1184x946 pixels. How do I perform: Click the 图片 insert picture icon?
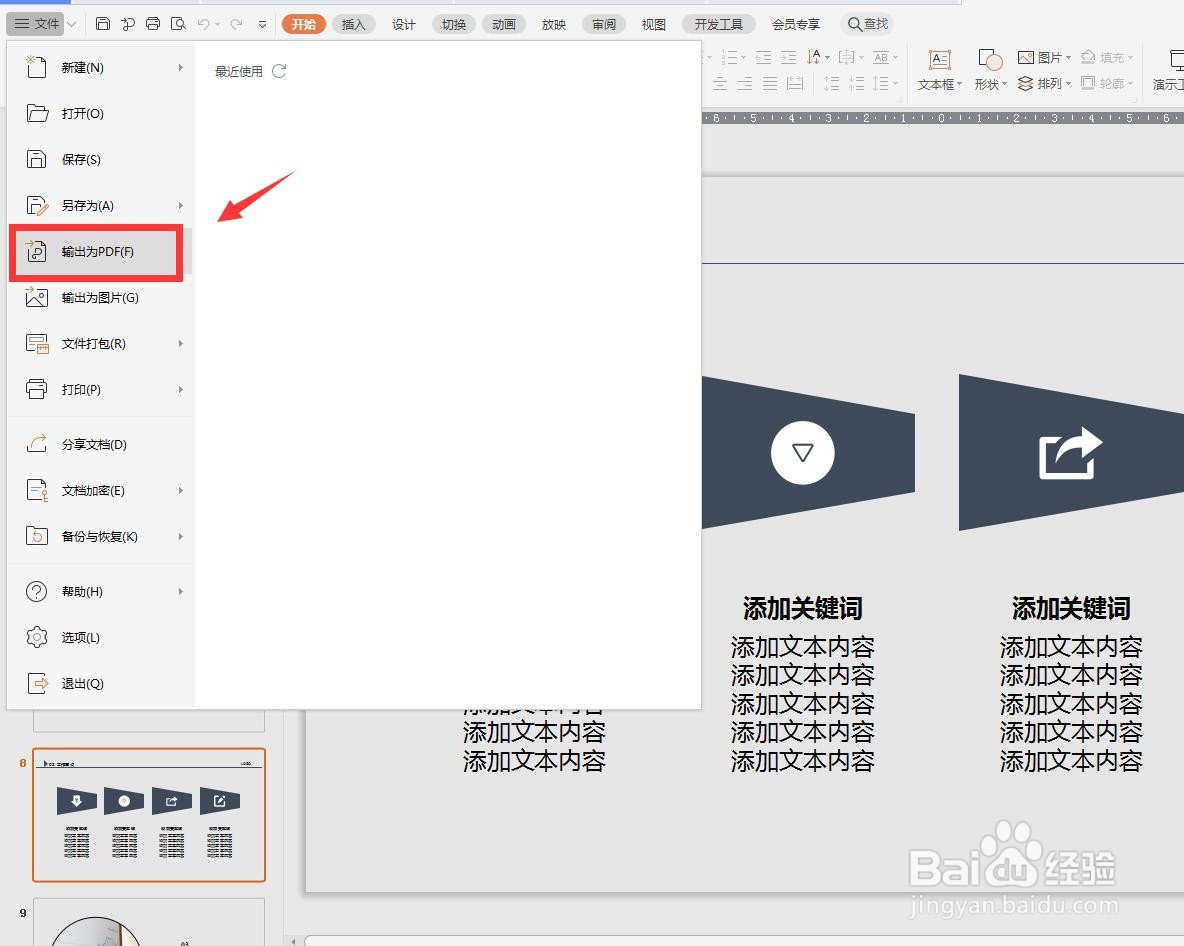coord(1025,57)
